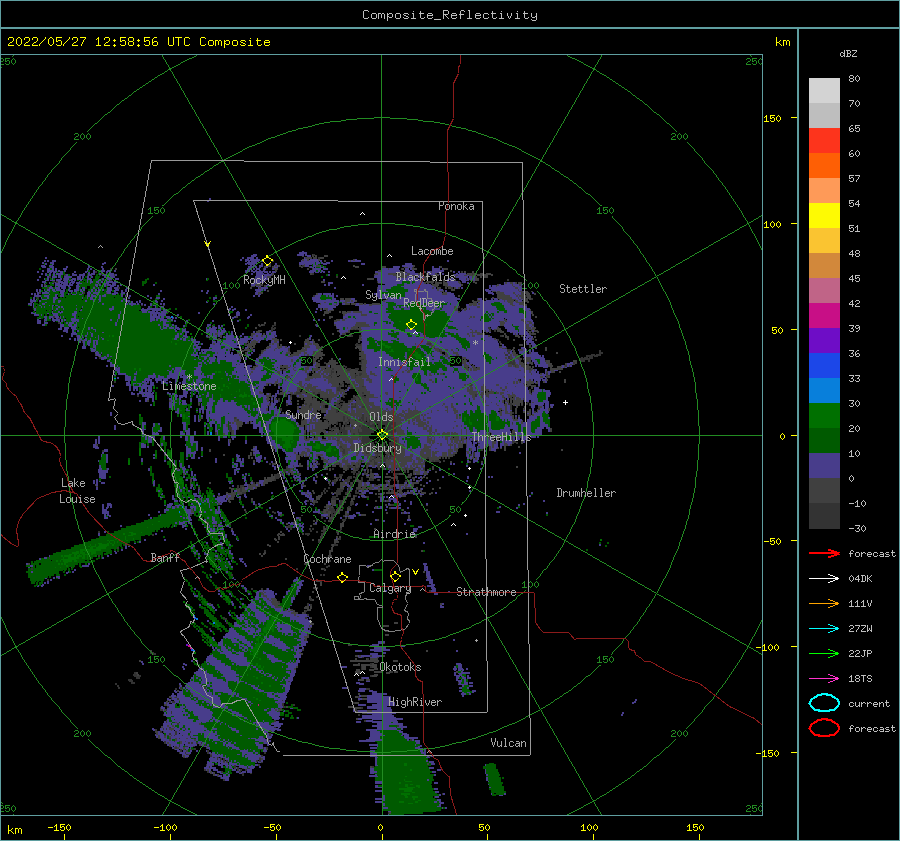Click the dBZ legend heading
900x841 pixels.
click(848, 53)
